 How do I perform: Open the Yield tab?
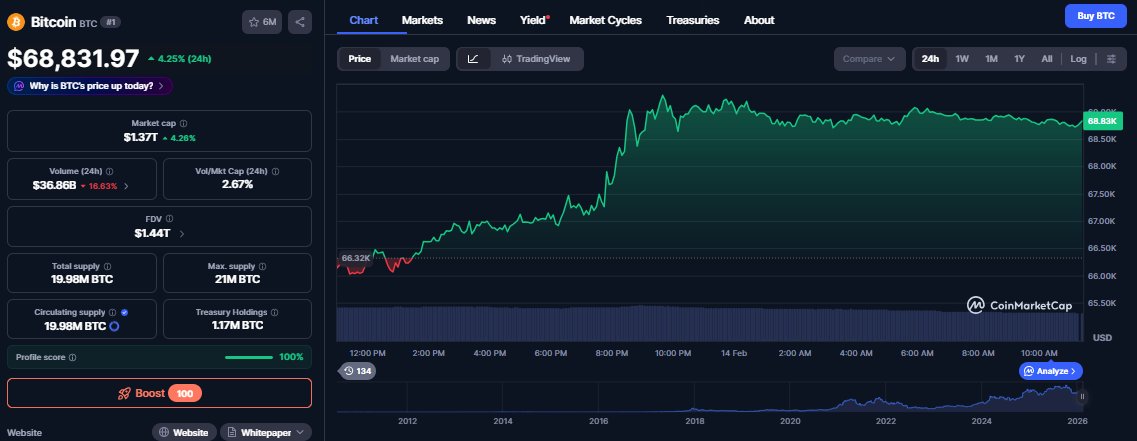point(533,20)
